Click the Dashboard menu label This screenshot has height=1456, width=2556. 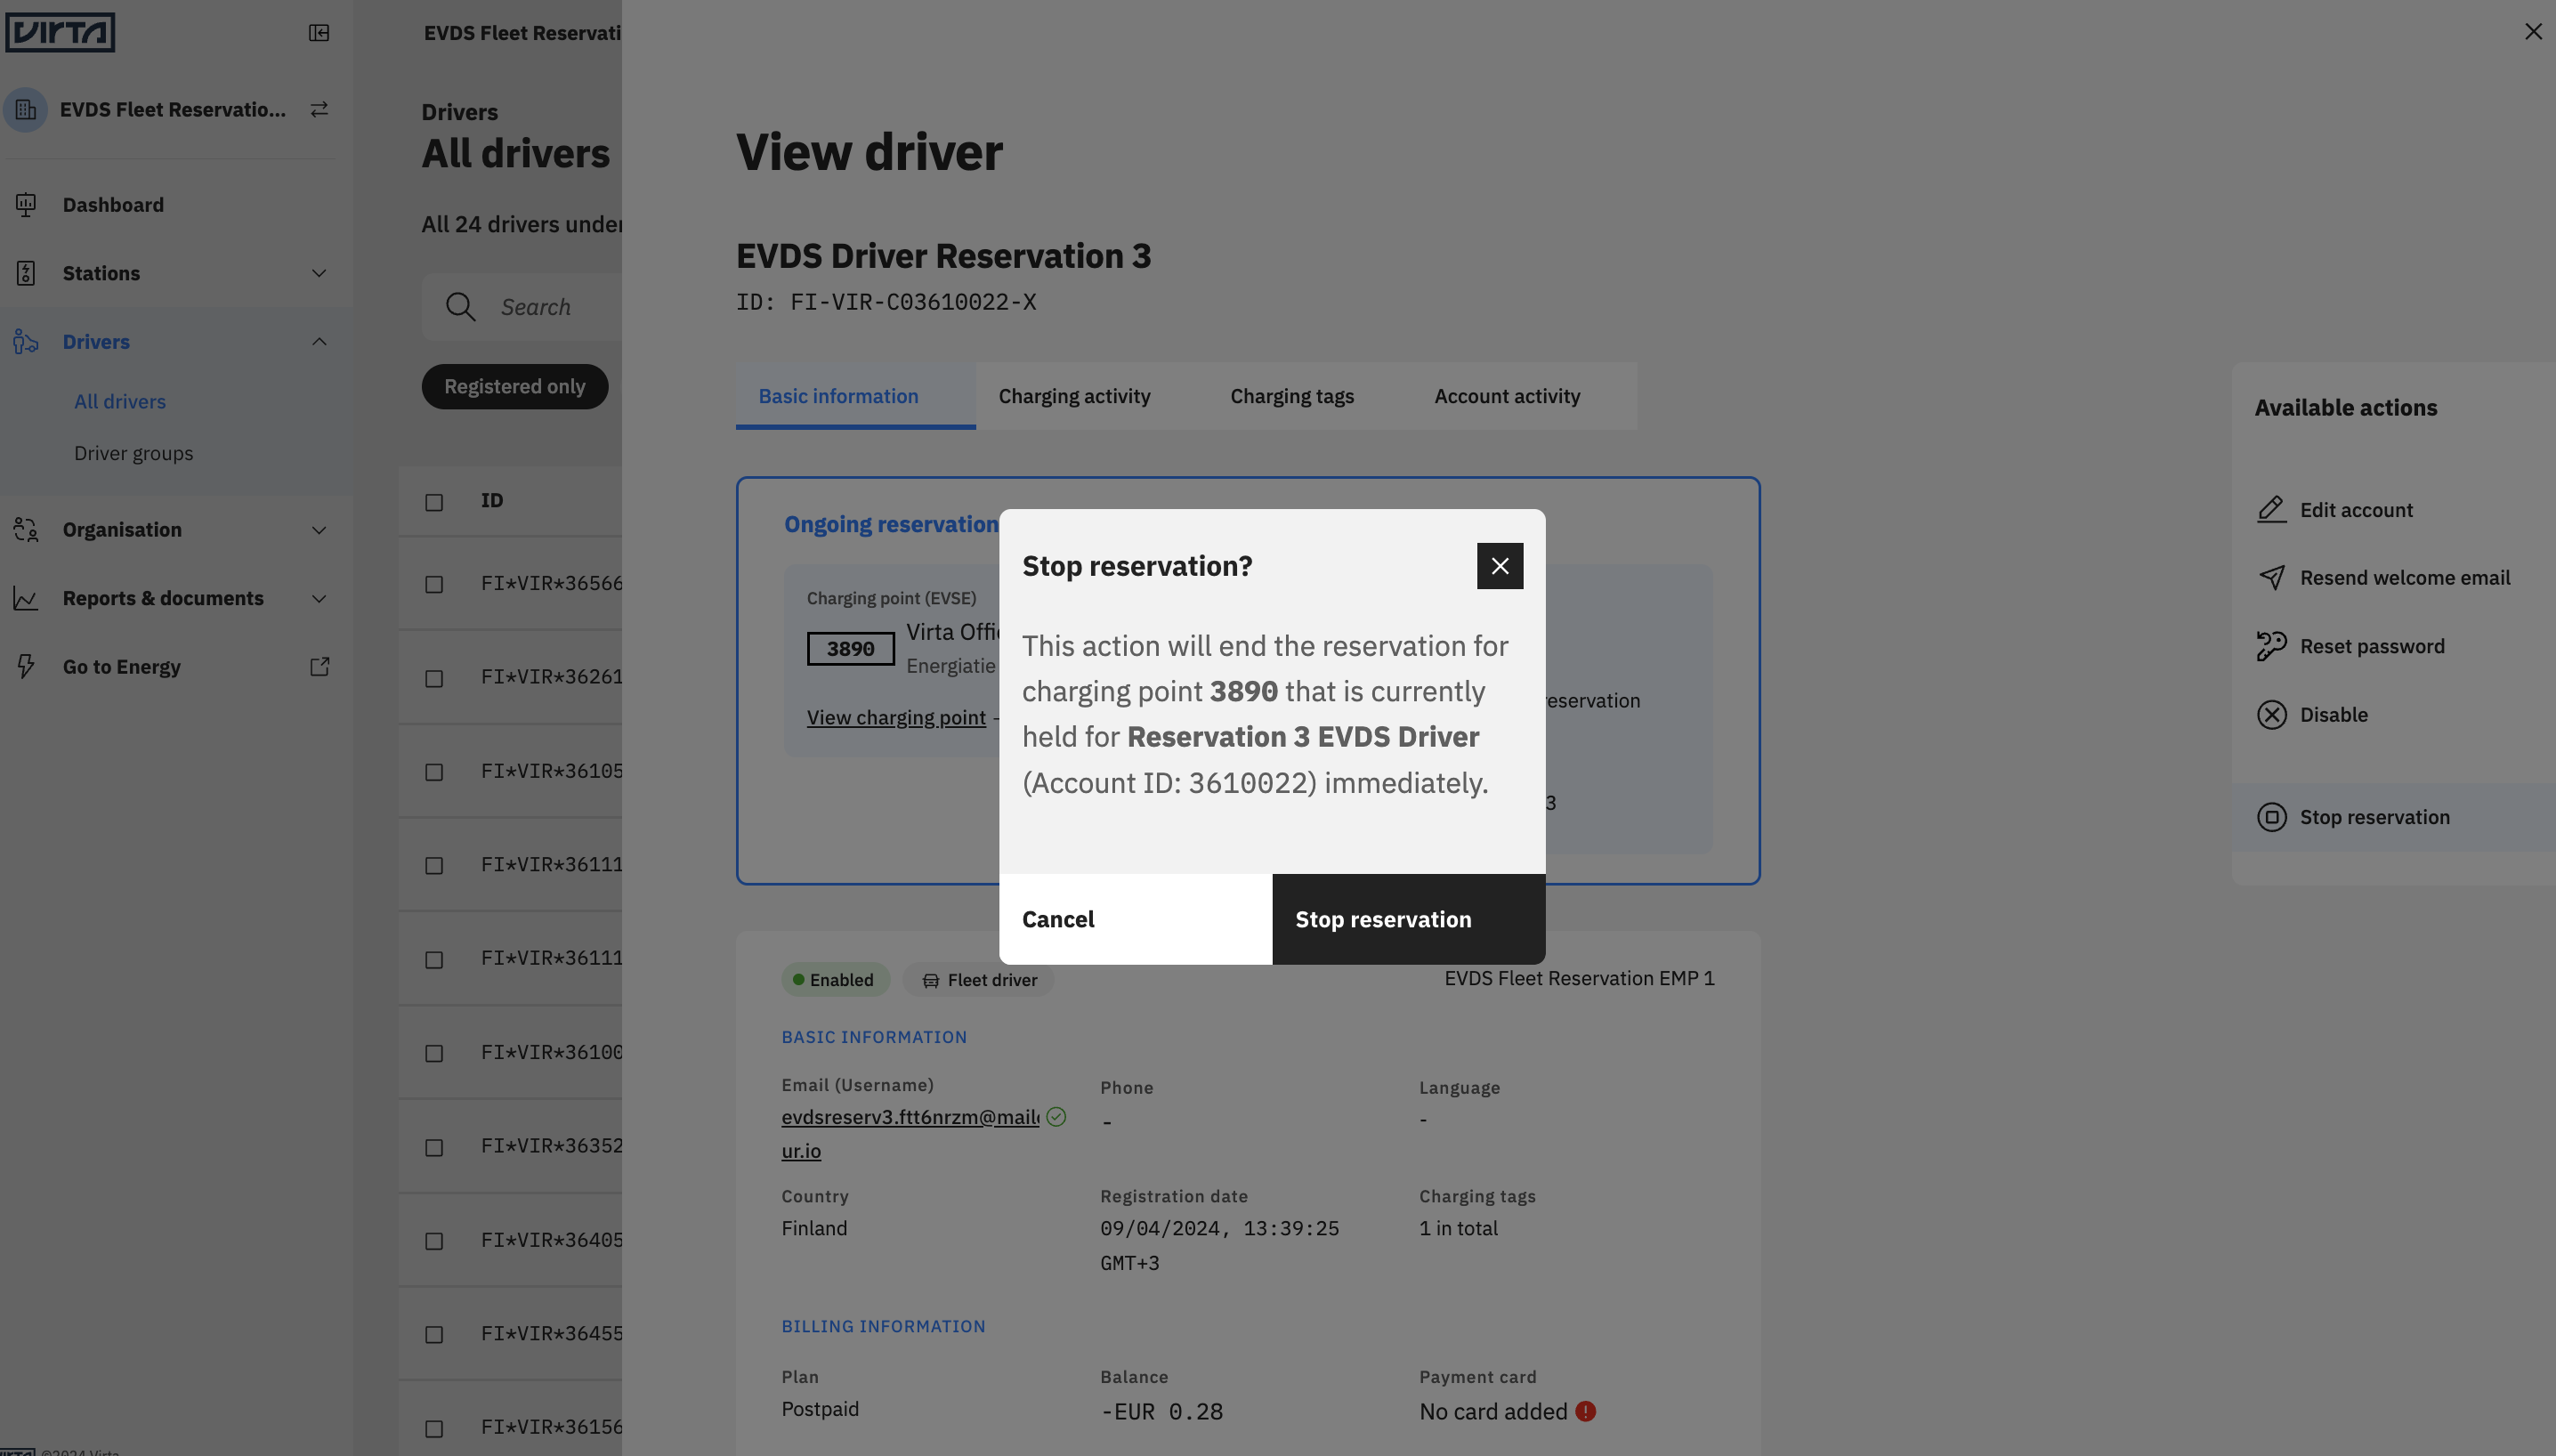(x=113, y=205)
